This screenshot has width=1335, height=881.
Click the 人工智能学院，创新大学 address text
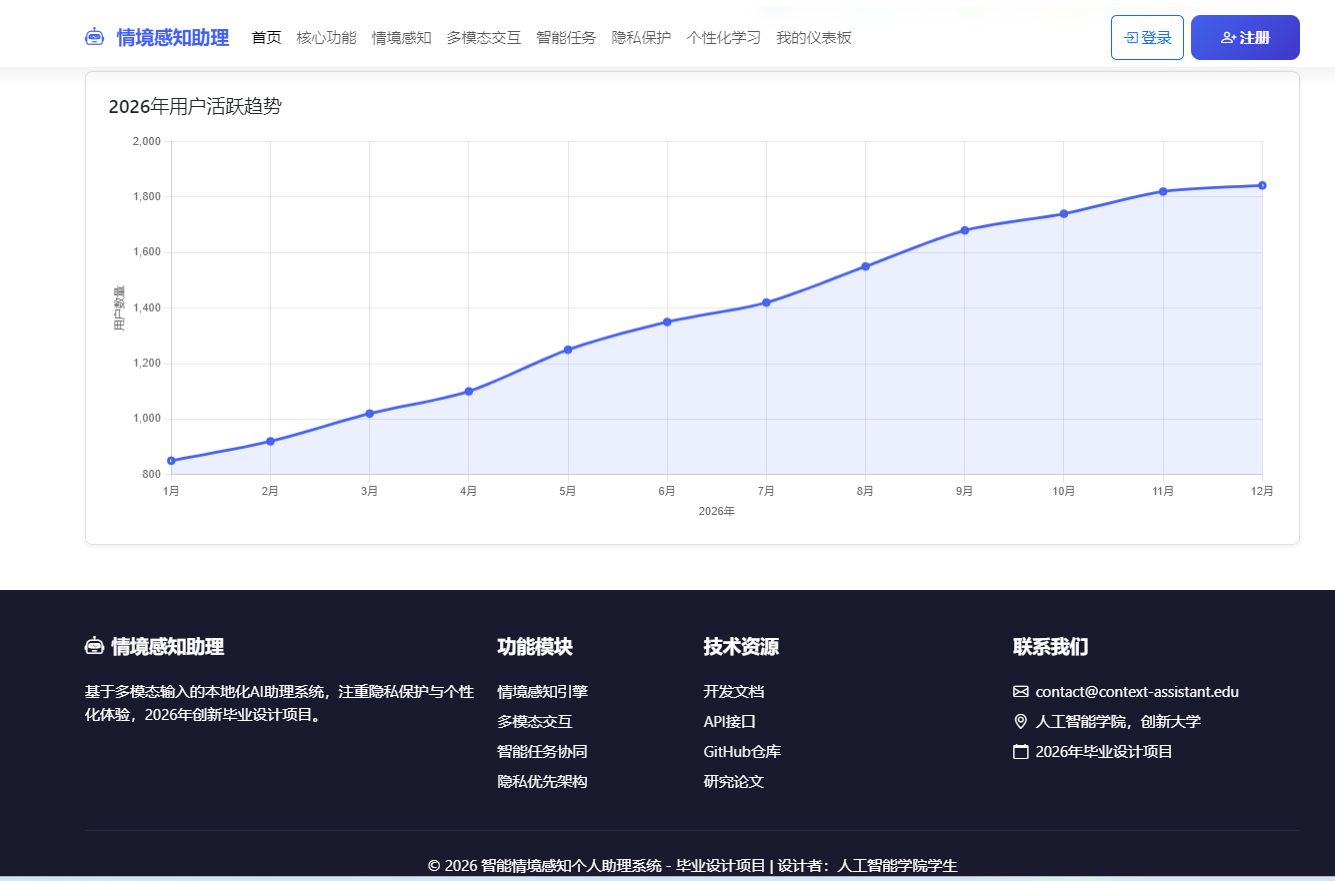[1118, 721]
